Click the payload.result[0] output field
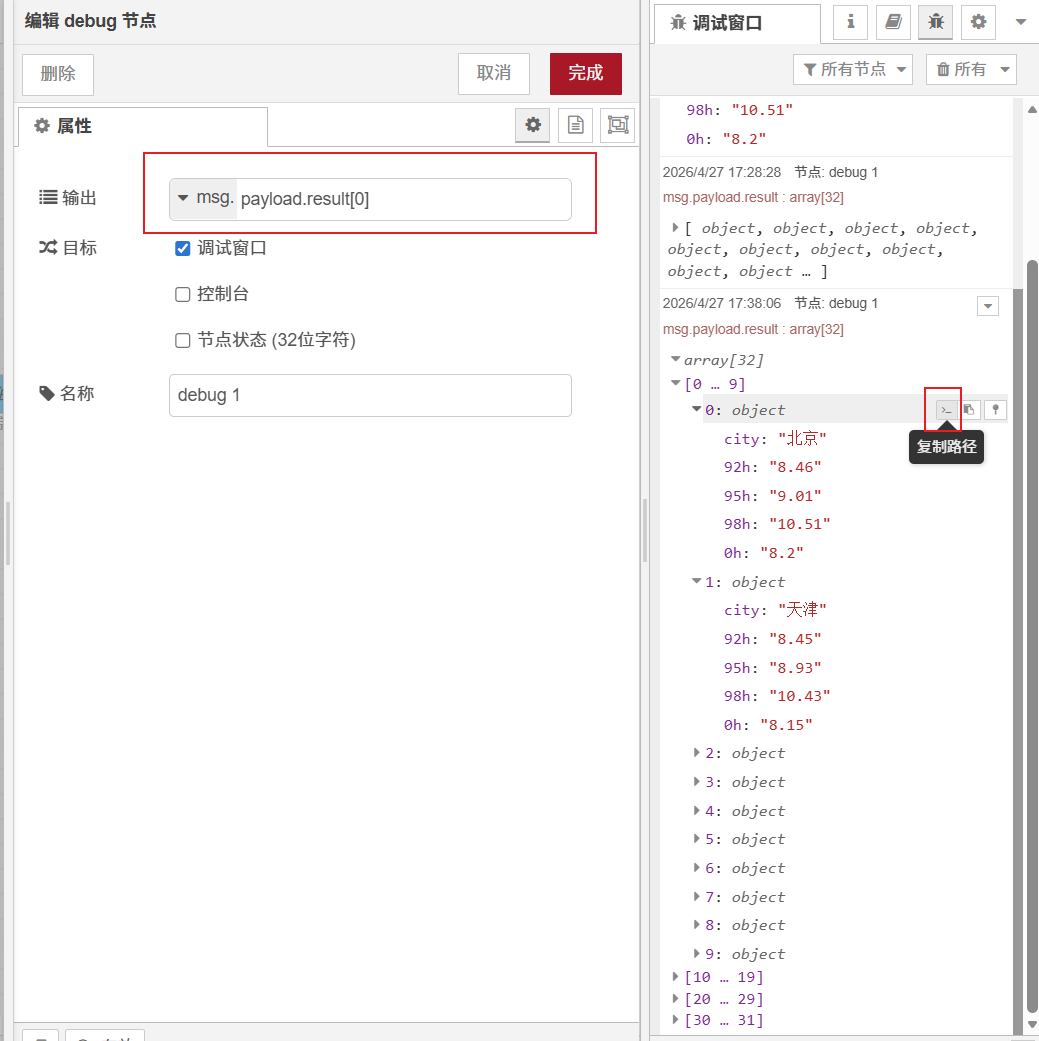Screen dimensions: 1039x1041 pyautogui.click(x=404, y=199)
